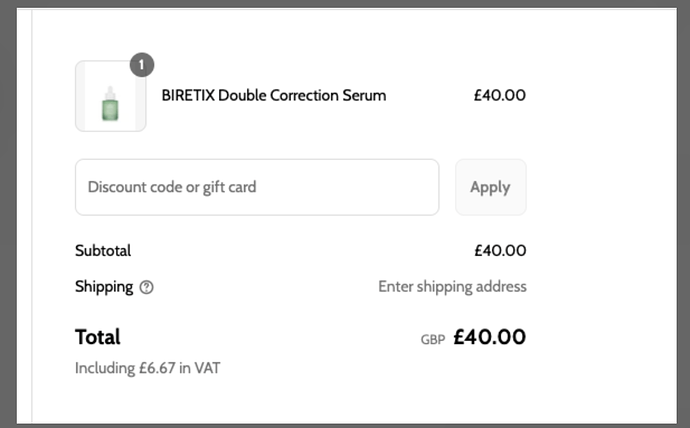This screenshot has height=428, width=690.
Task: Click the GBP currency code
Action: tap(432, 339)
